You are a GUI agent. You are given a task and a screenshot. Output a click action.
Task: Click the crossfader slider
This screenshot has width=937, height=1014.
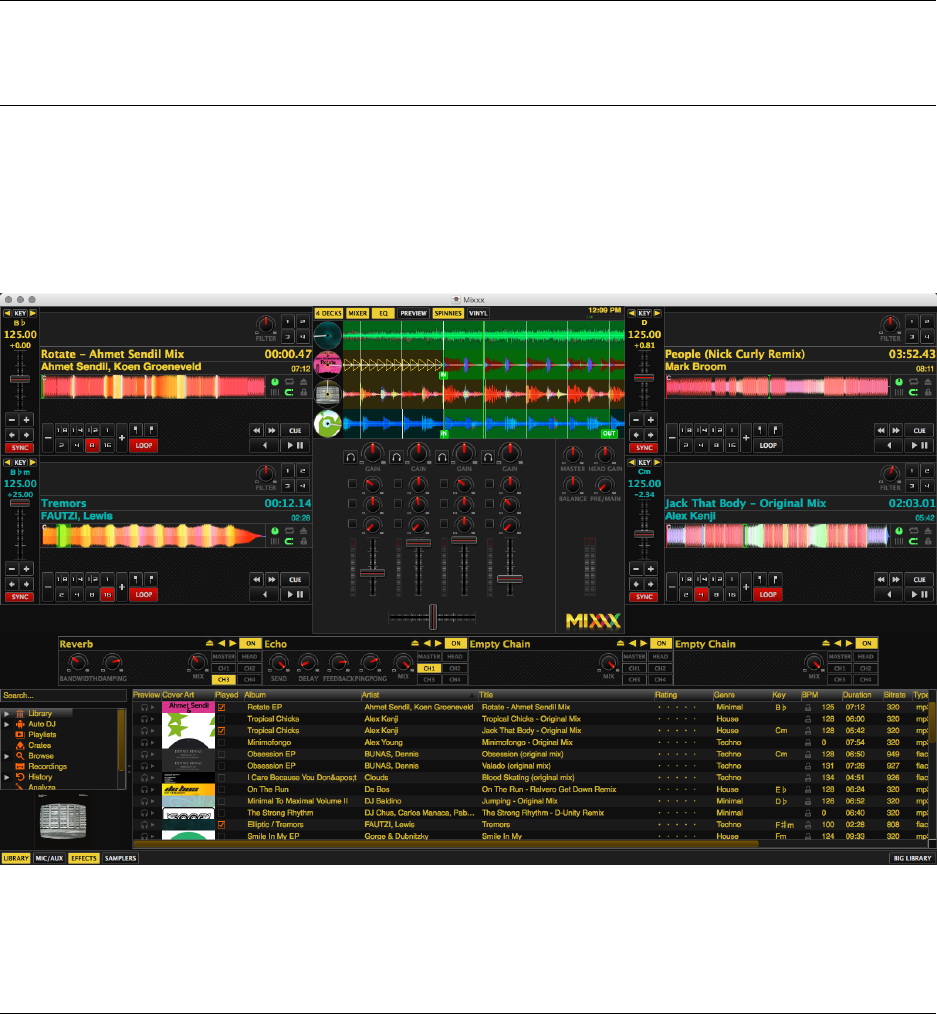pyautogui.click(x=433, y=617)
